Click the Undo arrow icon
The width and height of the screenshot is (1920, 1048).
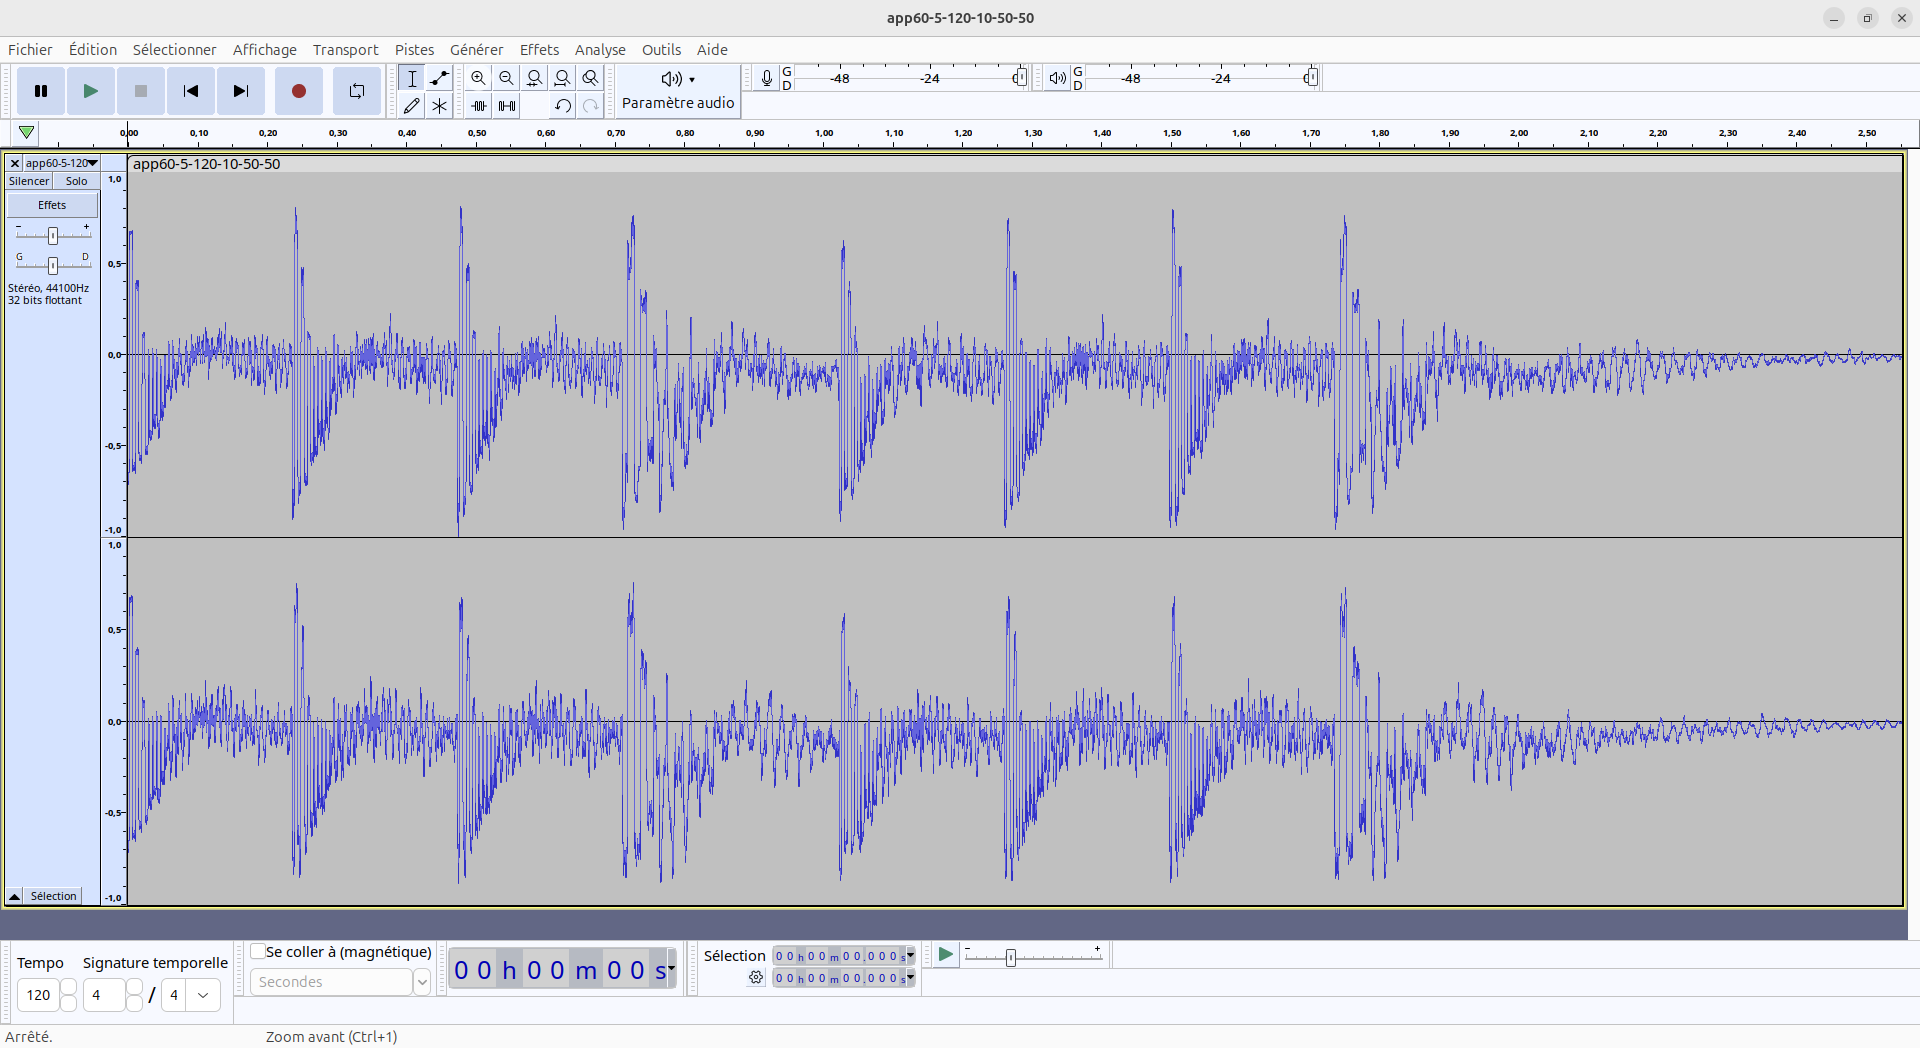click(563, 105)
